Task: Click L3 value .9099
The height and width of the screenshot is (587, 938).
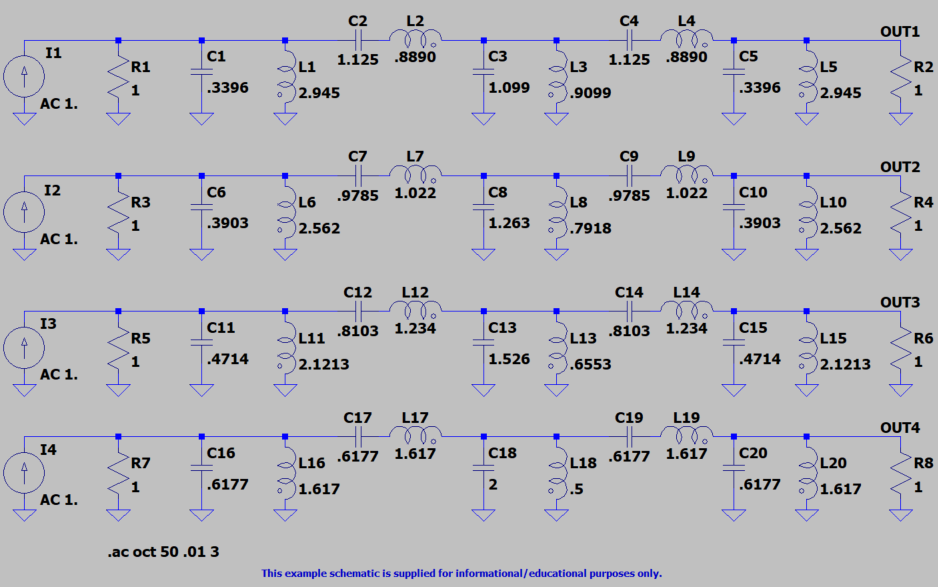Action: tap(590, 93)
